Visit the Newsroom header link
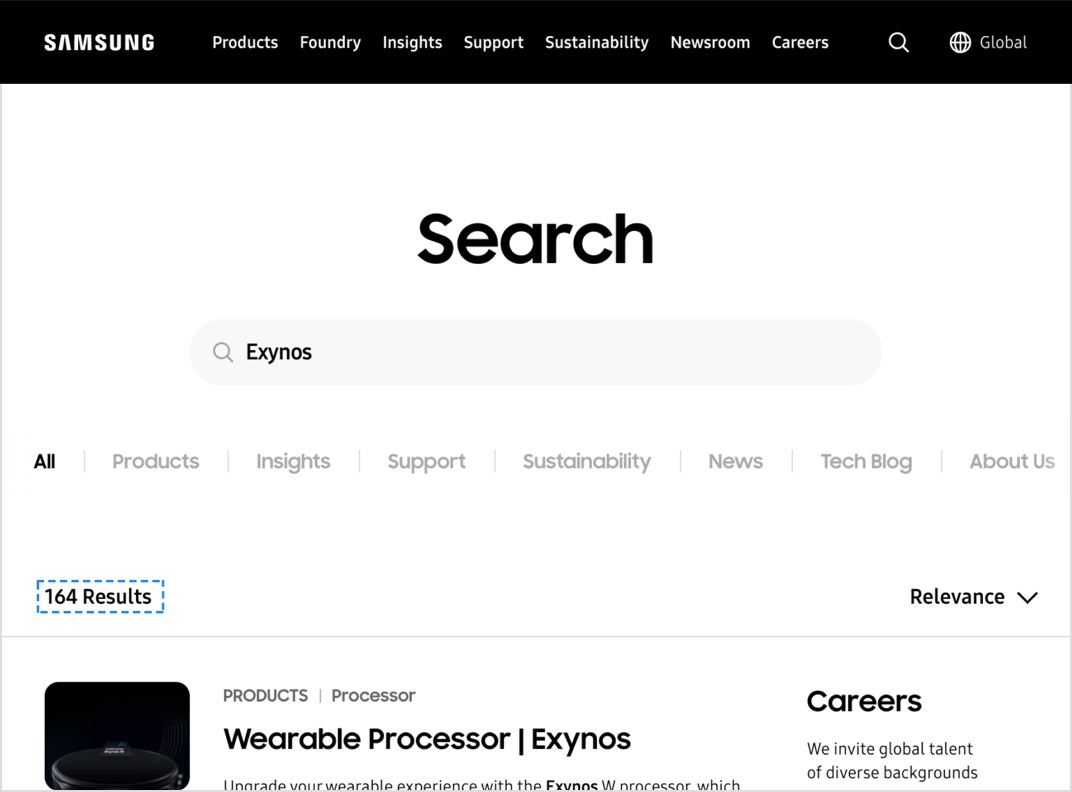This screenshot has width=1072, height=792. pos(710,42)
